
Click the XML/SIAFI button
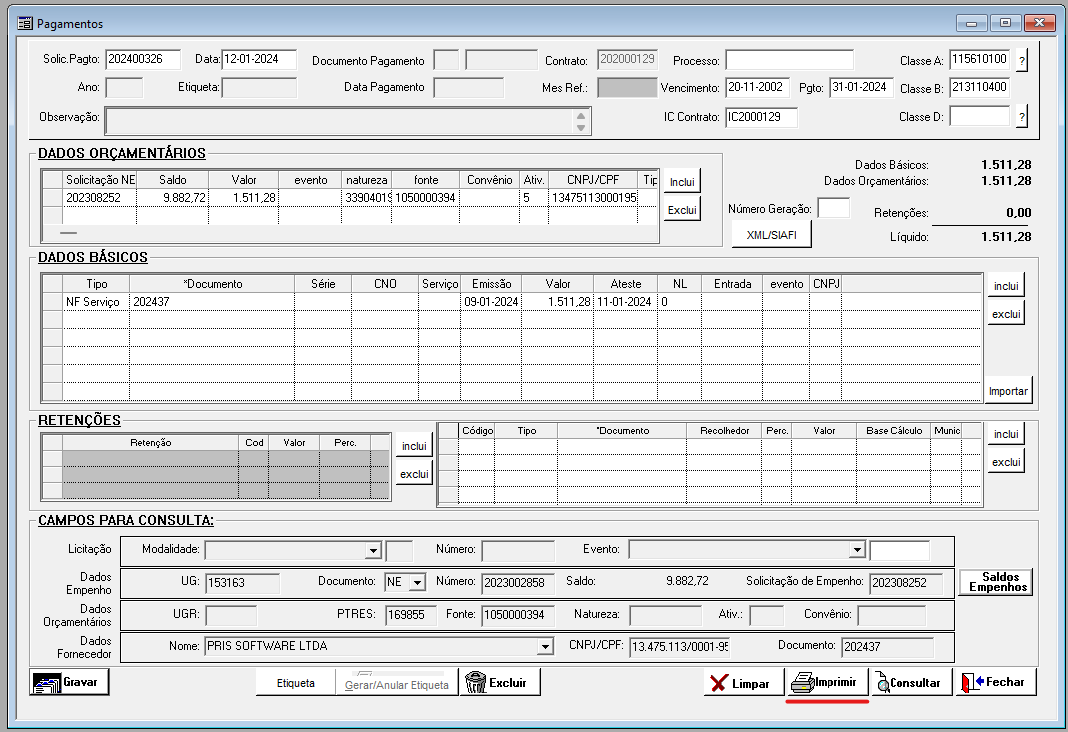[771, 234]
